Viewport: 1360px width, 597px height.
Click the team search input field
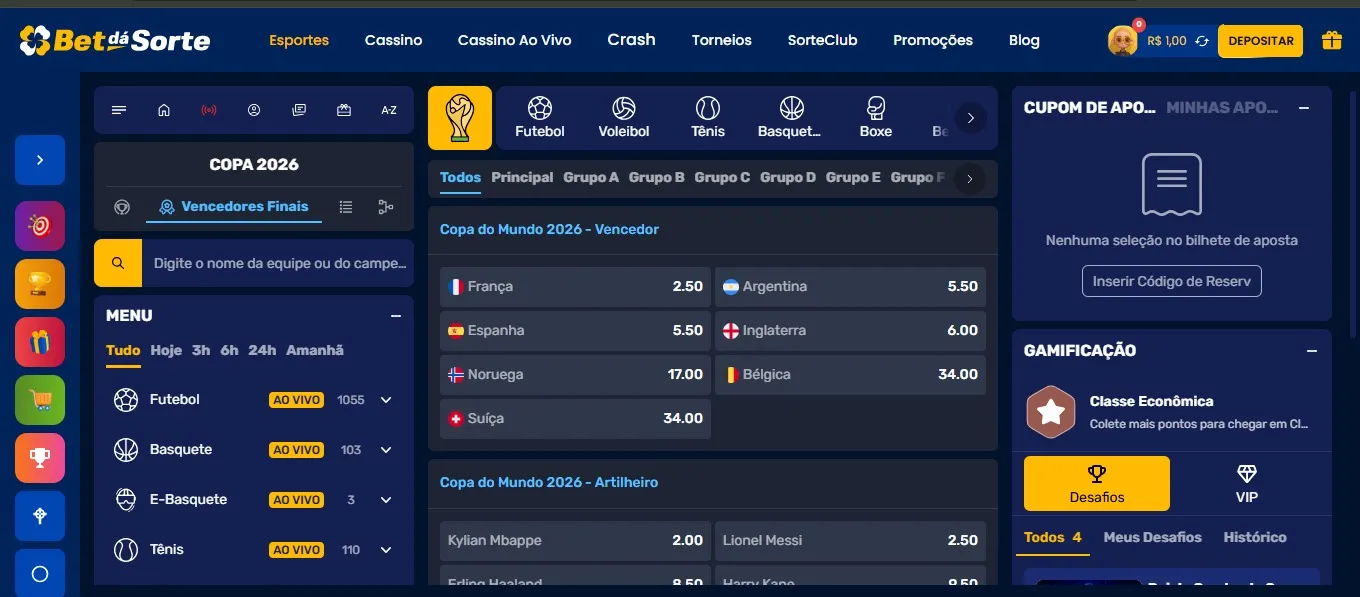278,263
